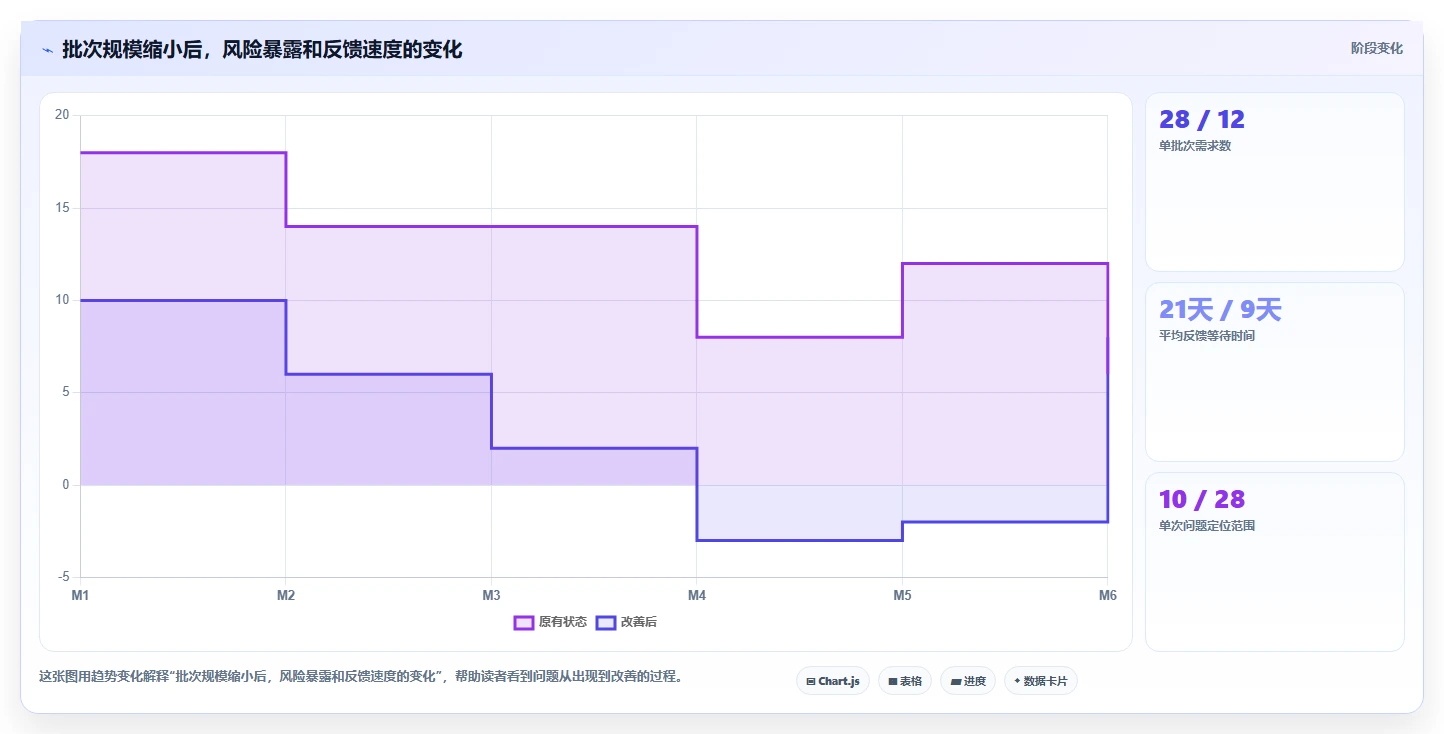1444x734 pixels.
Task: Click the 表格 tag pill
Action: [905, 681]
